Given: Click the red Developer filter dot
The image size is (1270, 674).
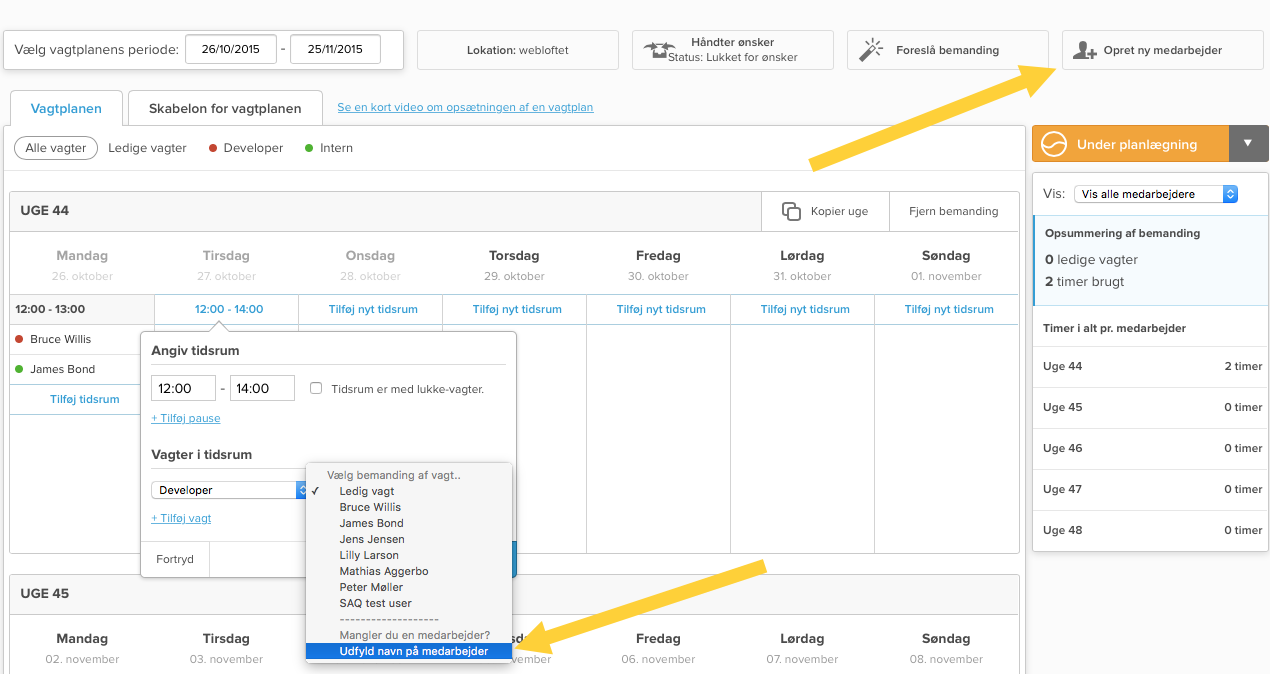Looking at the screenshot, I should [x=213, y=148].
